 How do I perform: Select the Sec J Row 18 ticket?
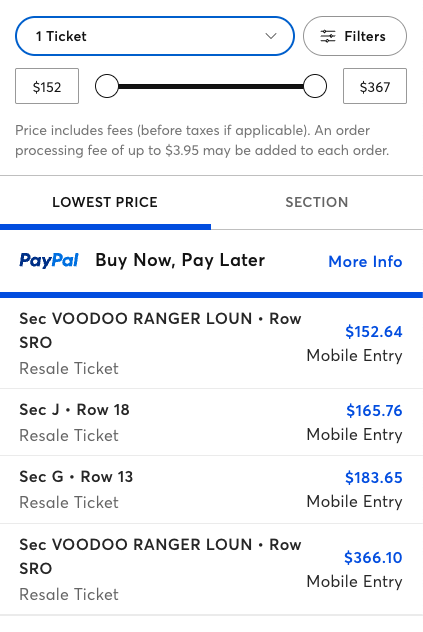[x=211, y=422]
